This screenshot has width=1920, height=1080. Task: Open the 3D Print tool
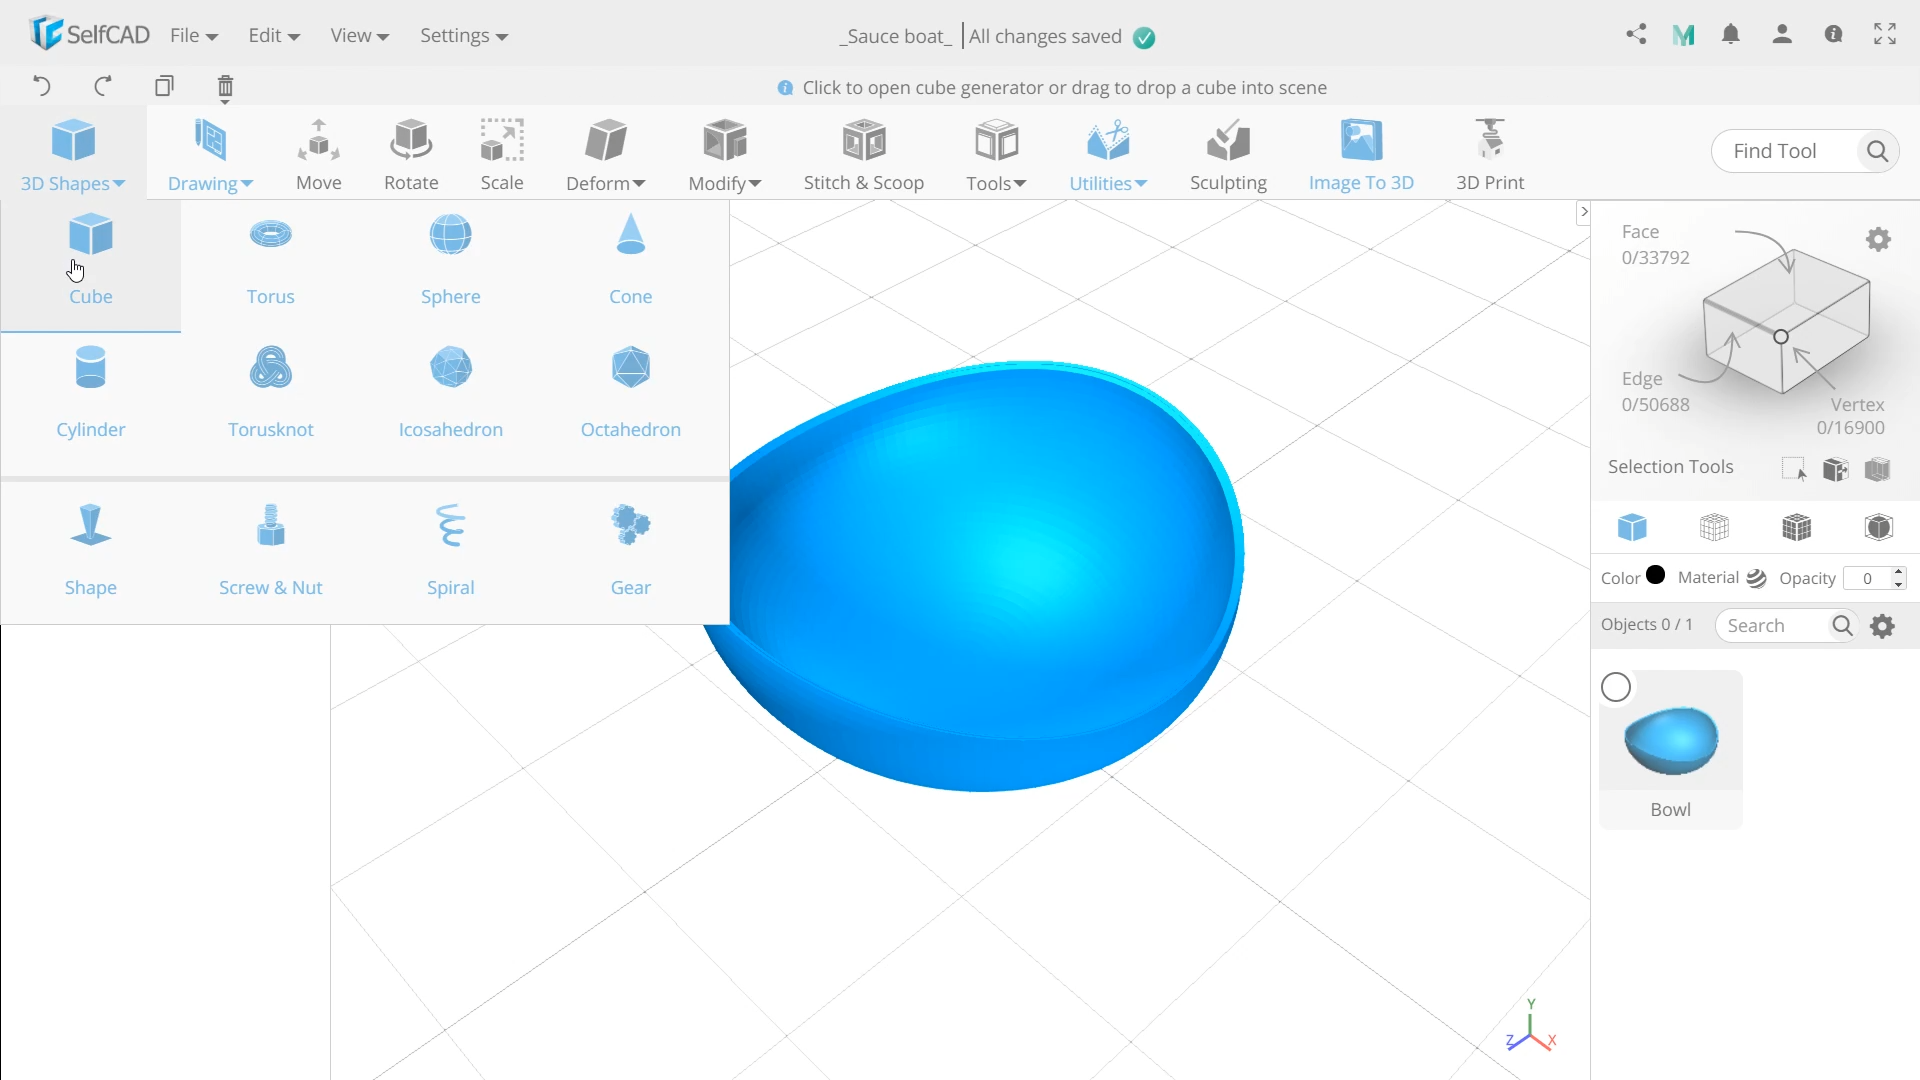click(x=1490, y=155)
